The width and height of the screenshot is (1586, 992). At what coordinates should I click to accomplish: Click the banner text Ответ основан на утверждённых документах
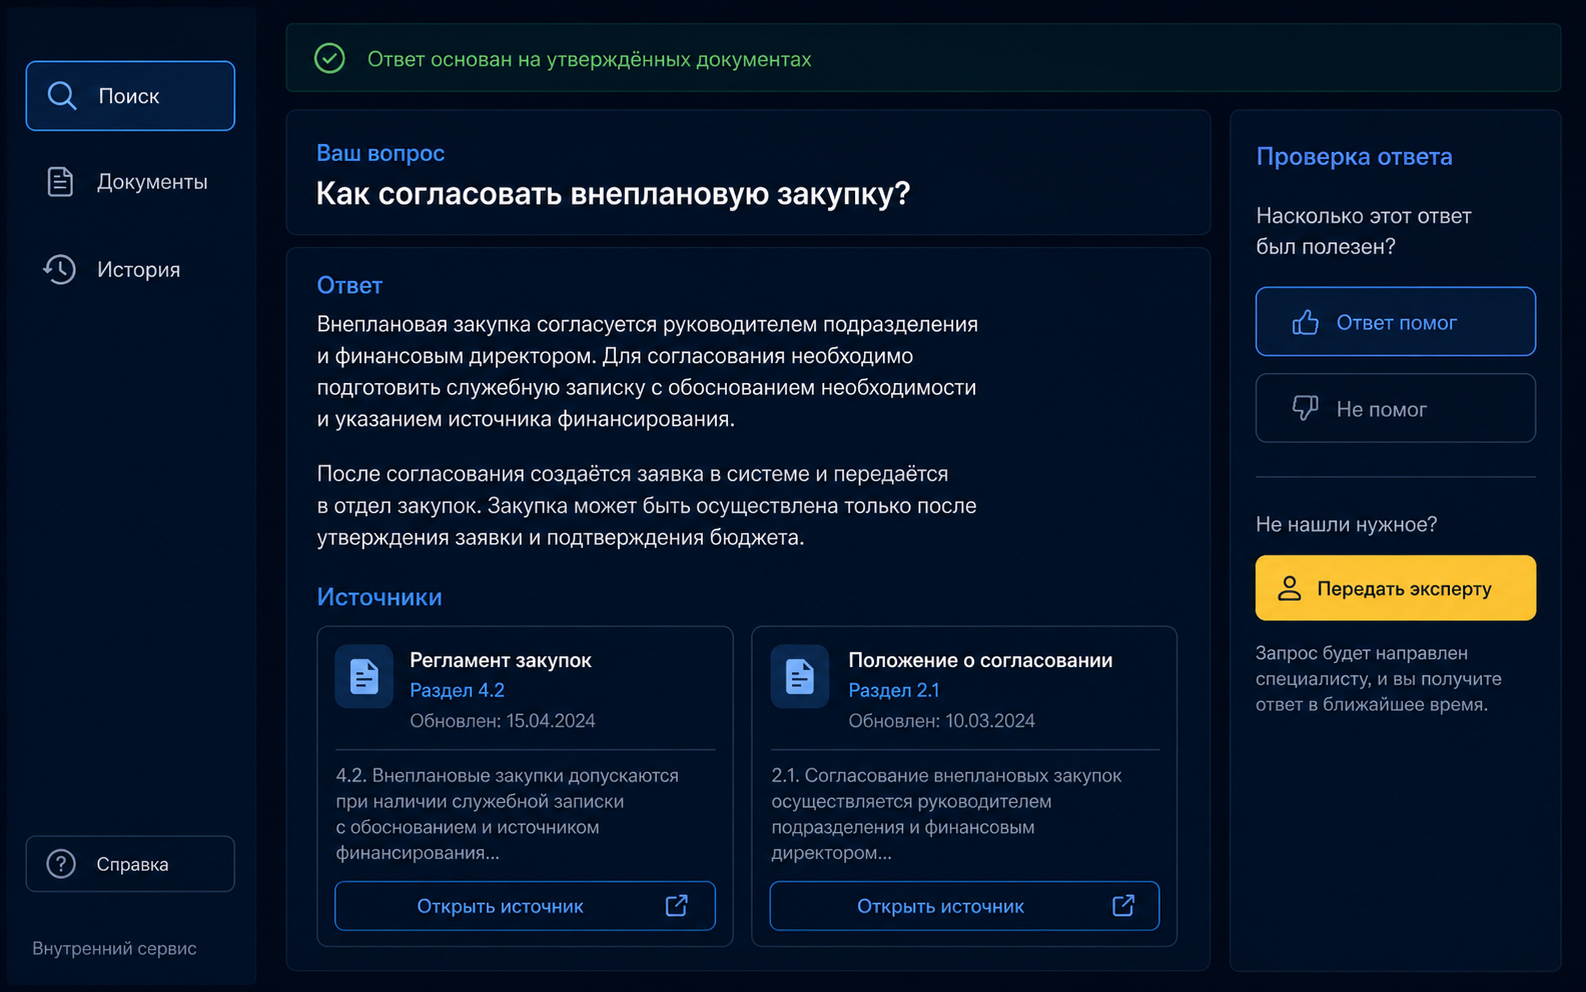[x=589, y=59]
